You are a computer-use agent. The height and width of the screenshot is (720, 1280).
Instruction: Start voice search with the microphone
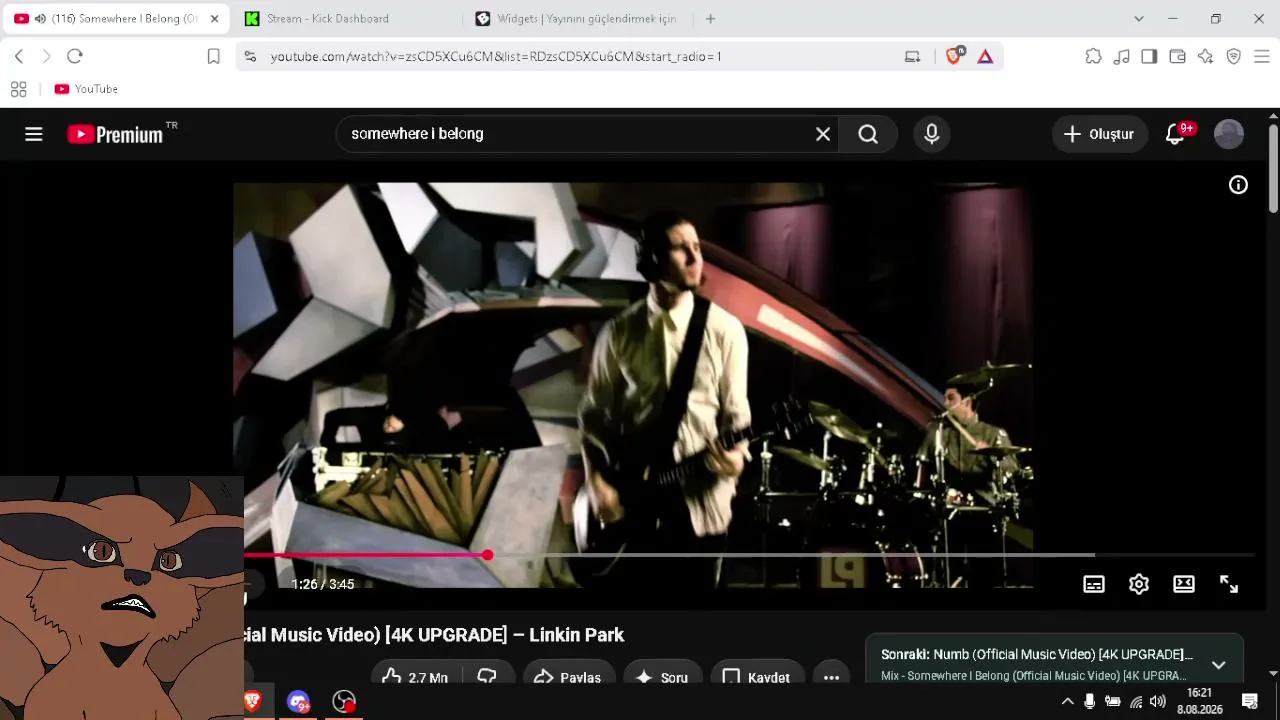pos(932,134)
